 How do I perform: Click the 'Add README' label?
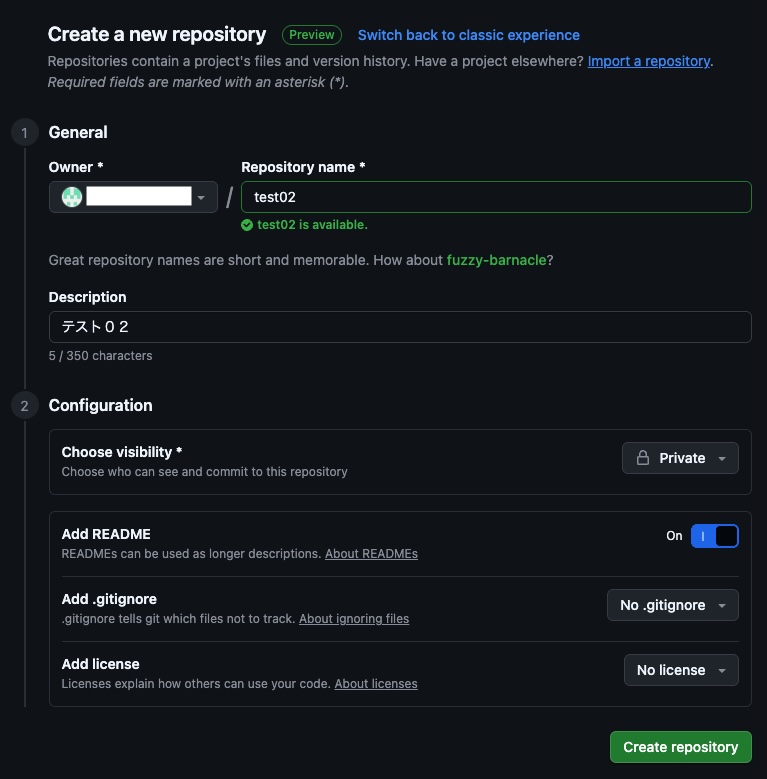(x=106, y=534)
